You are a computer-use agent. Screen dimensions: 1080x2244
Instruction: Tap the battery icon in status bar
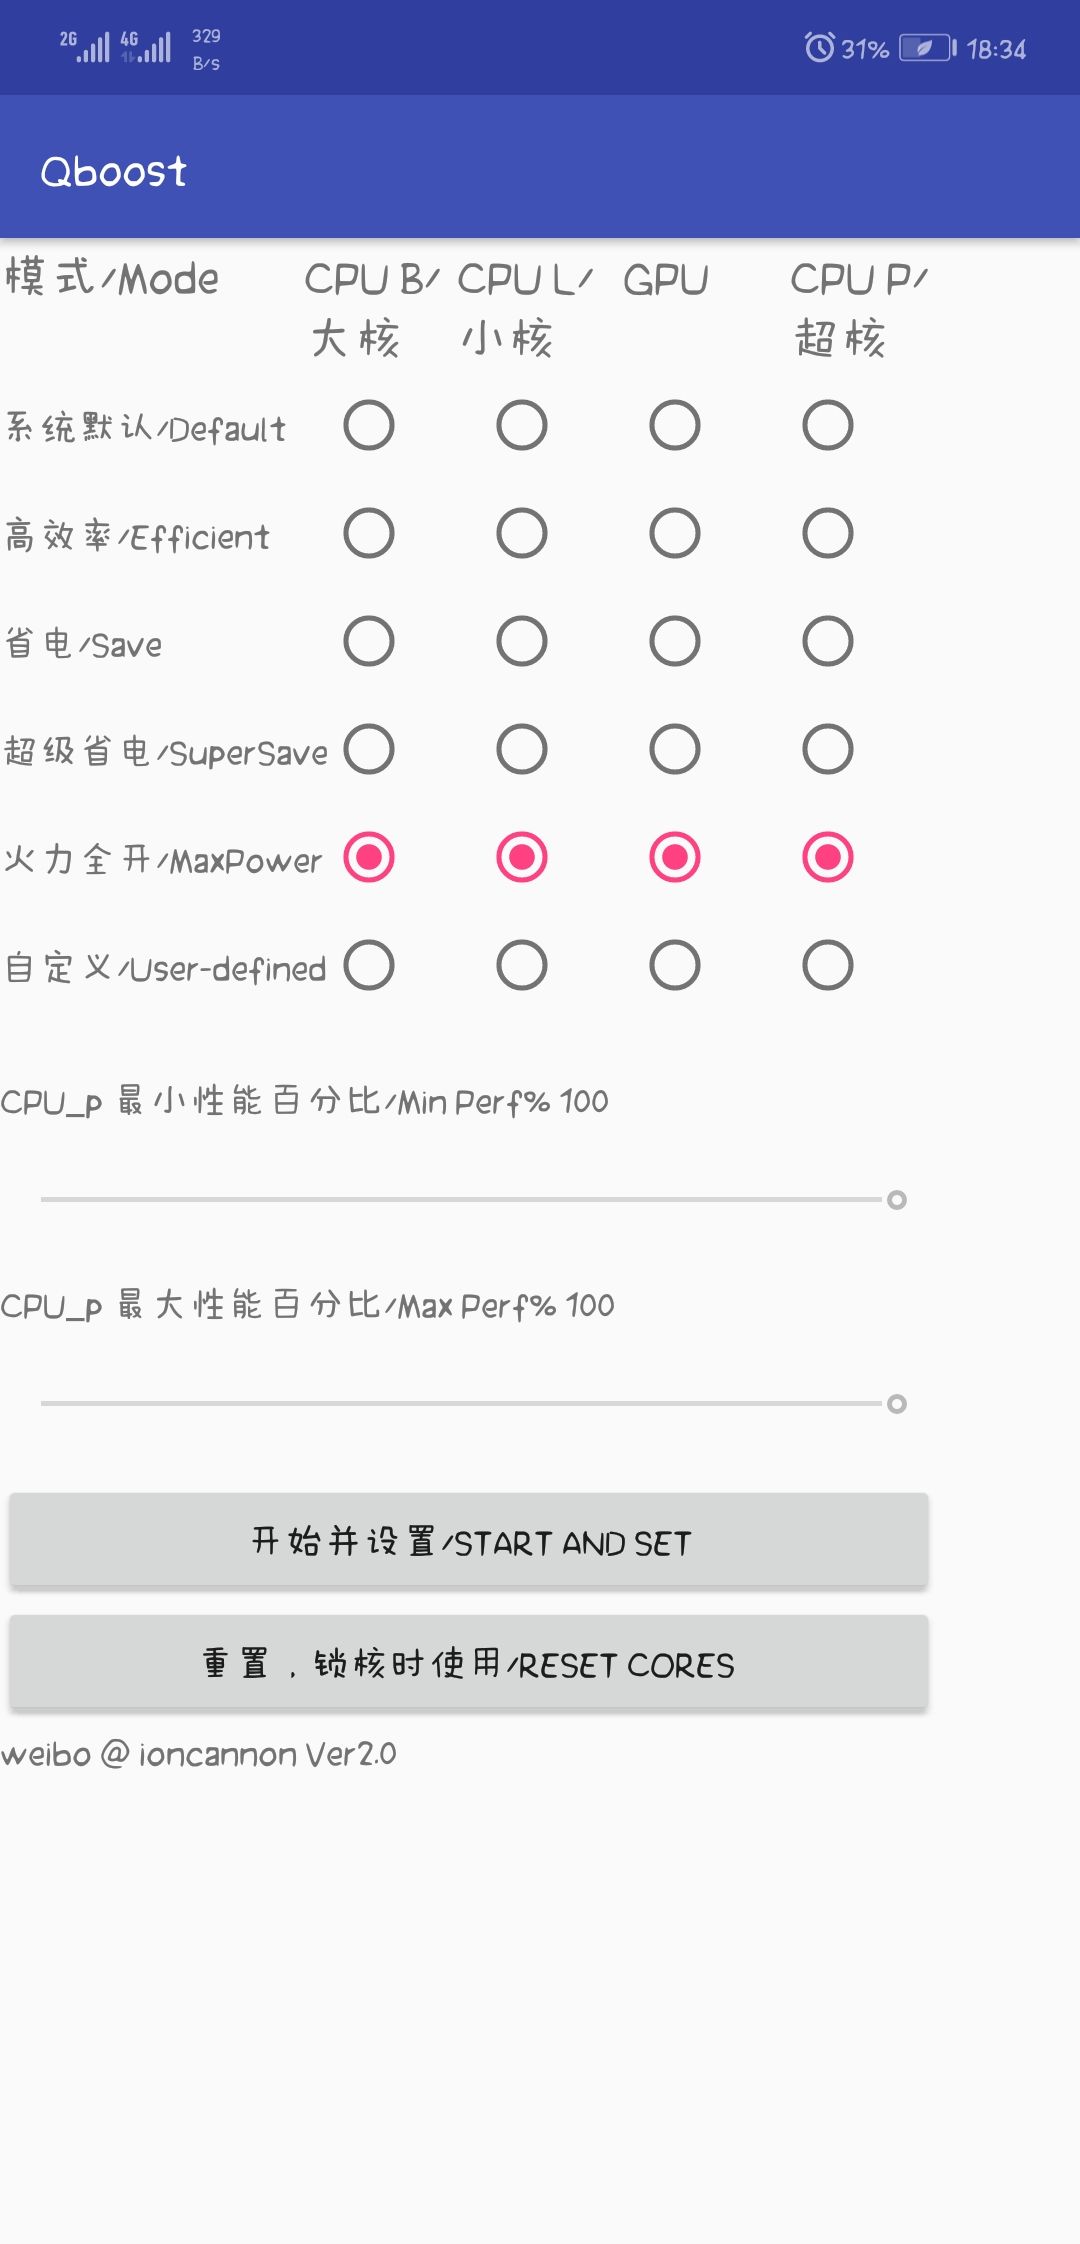point(927,48)
